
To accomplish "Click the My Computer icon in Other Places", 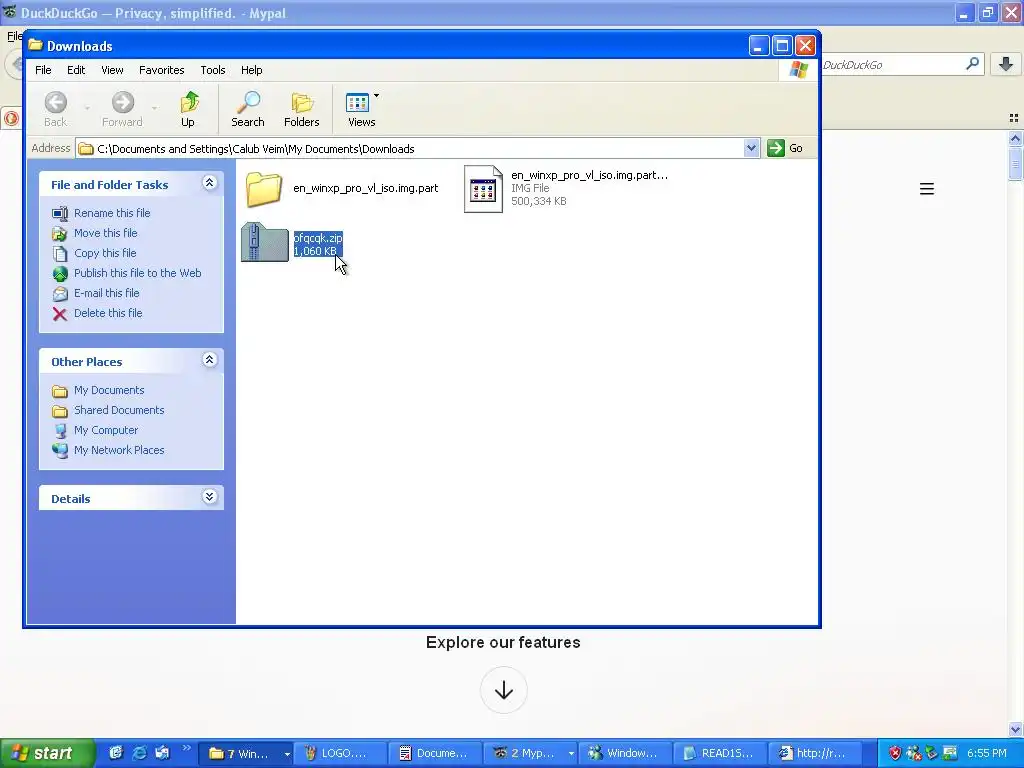I will click(60, 431).
